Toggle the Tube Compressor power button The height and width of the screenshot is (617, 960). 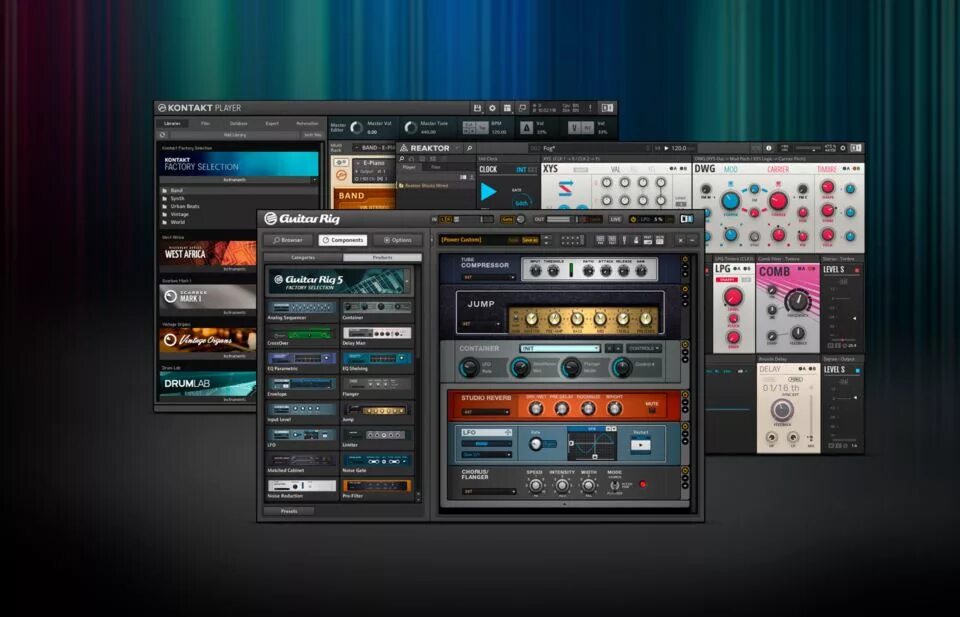pyautogui.click(x=685, y=258)
